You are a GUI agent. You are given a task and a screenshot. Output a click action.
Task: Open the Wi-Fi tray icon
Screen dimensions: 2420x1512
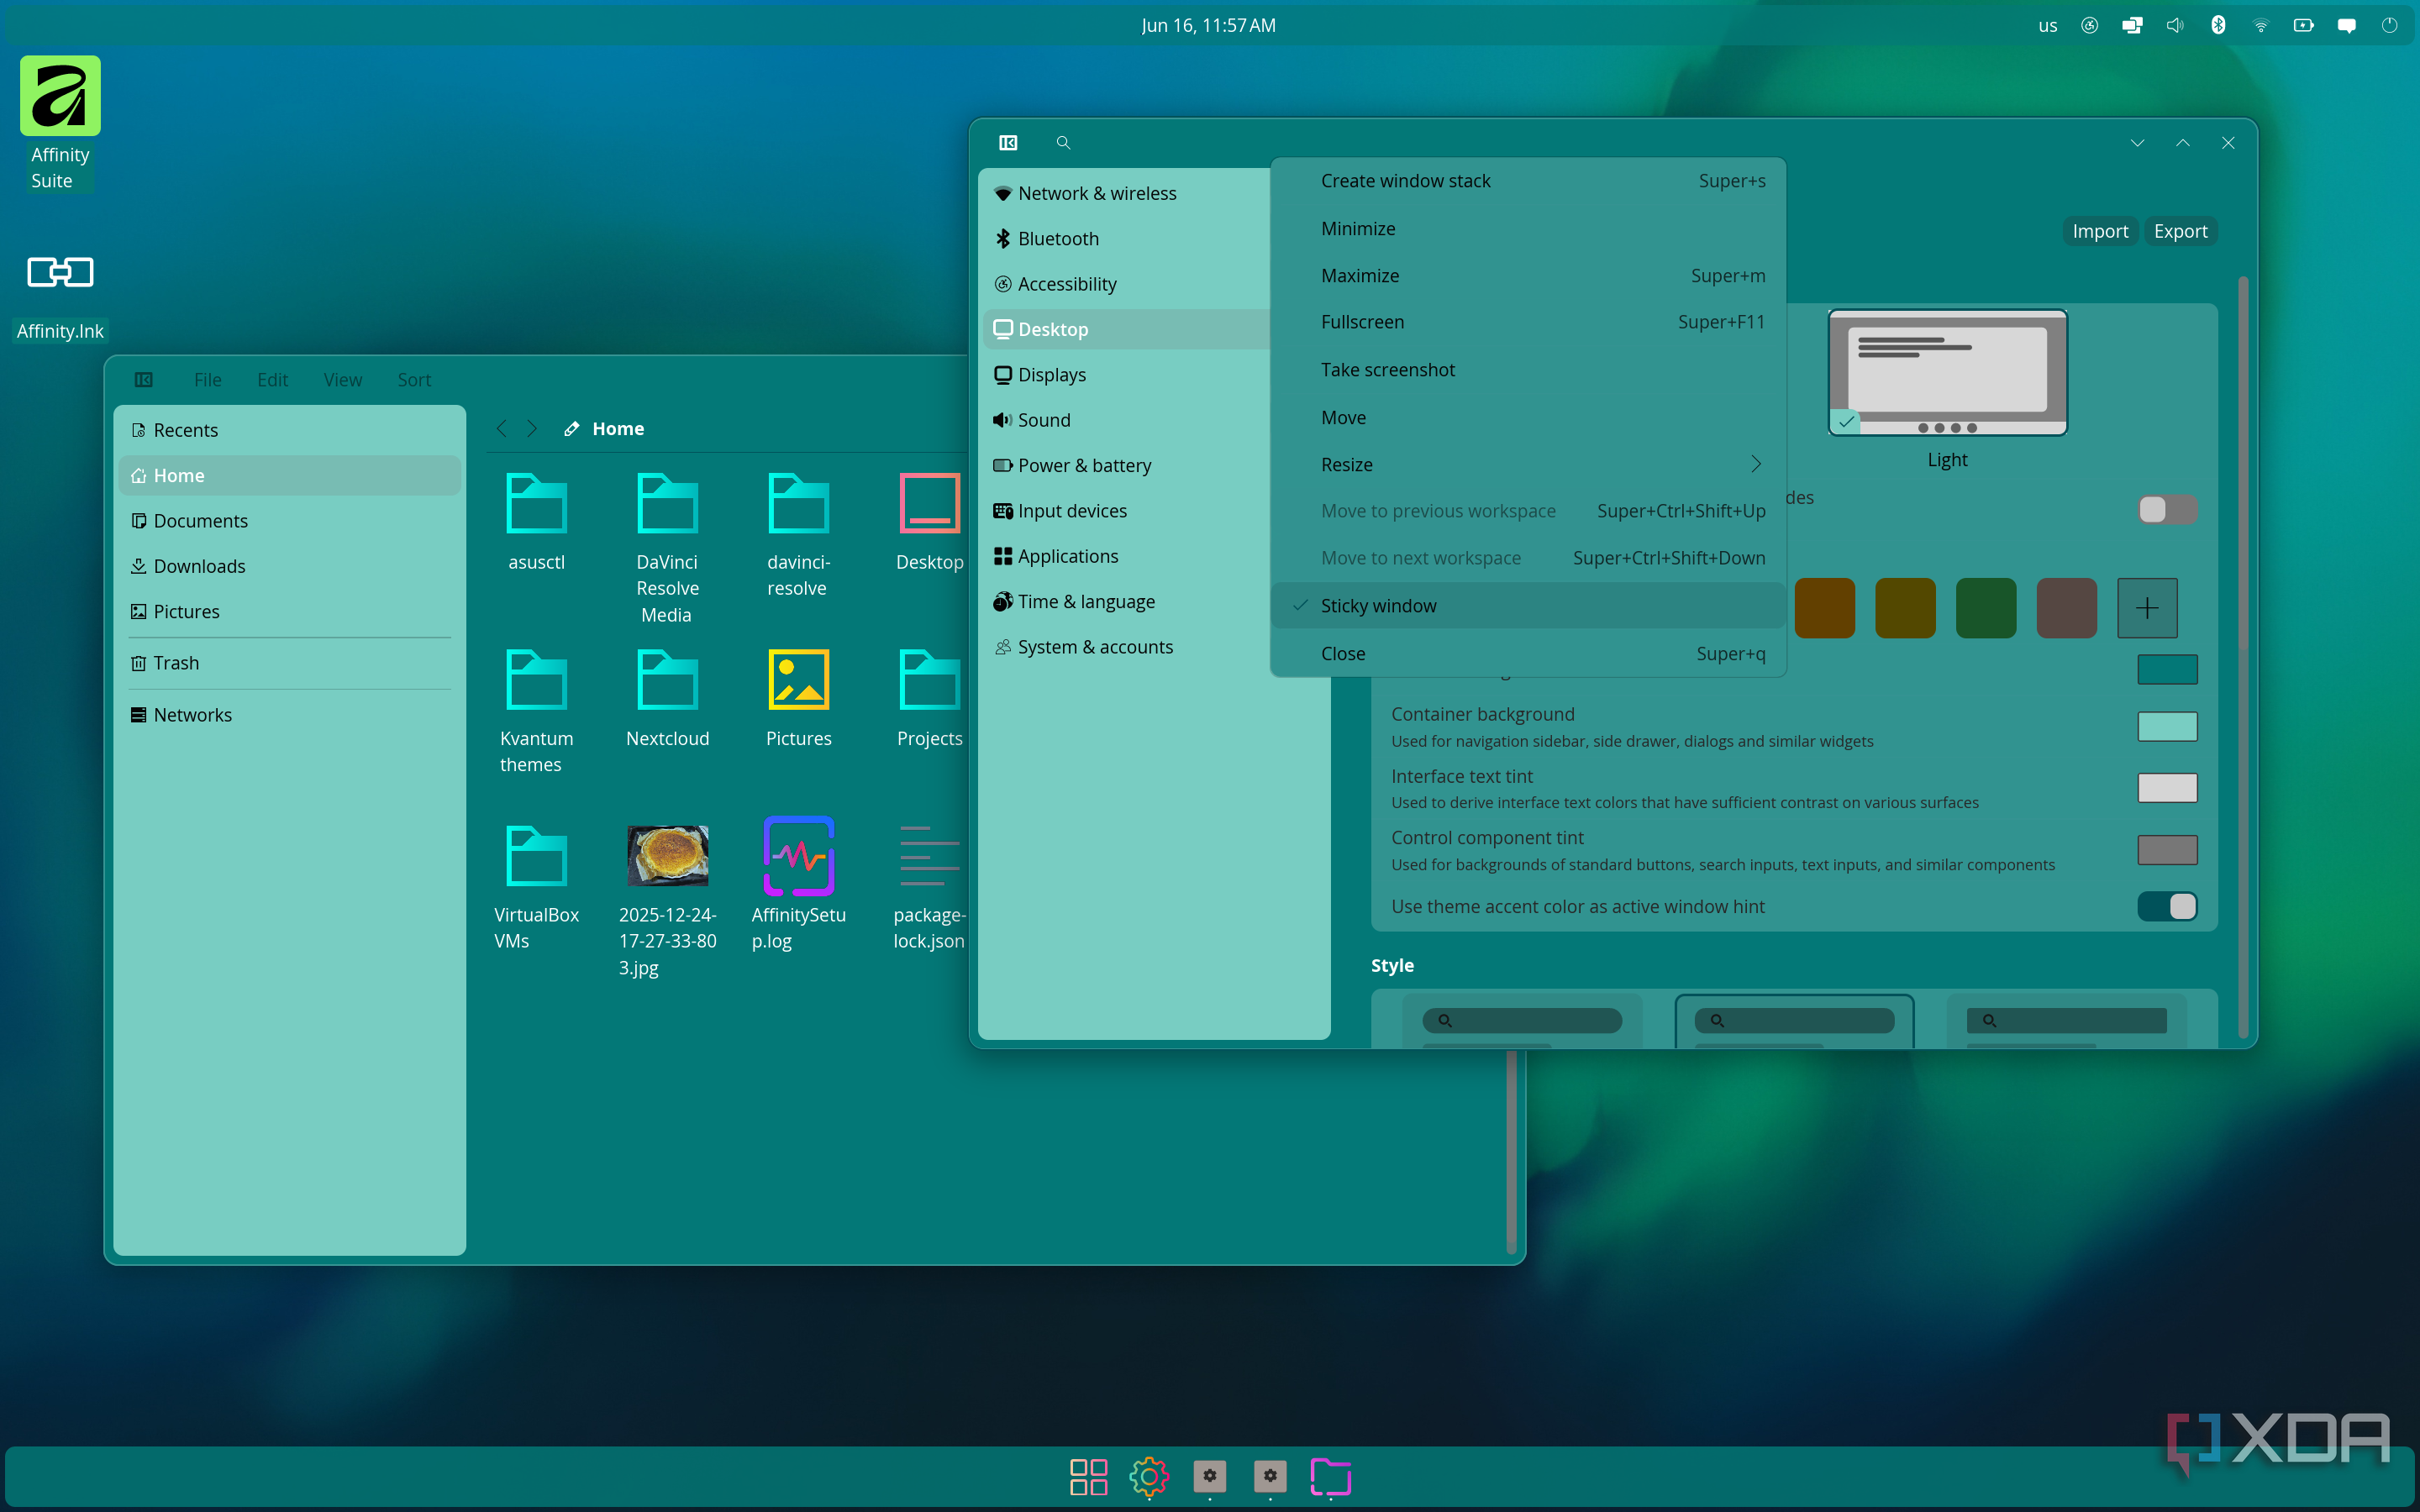[x=2261, y=26]
